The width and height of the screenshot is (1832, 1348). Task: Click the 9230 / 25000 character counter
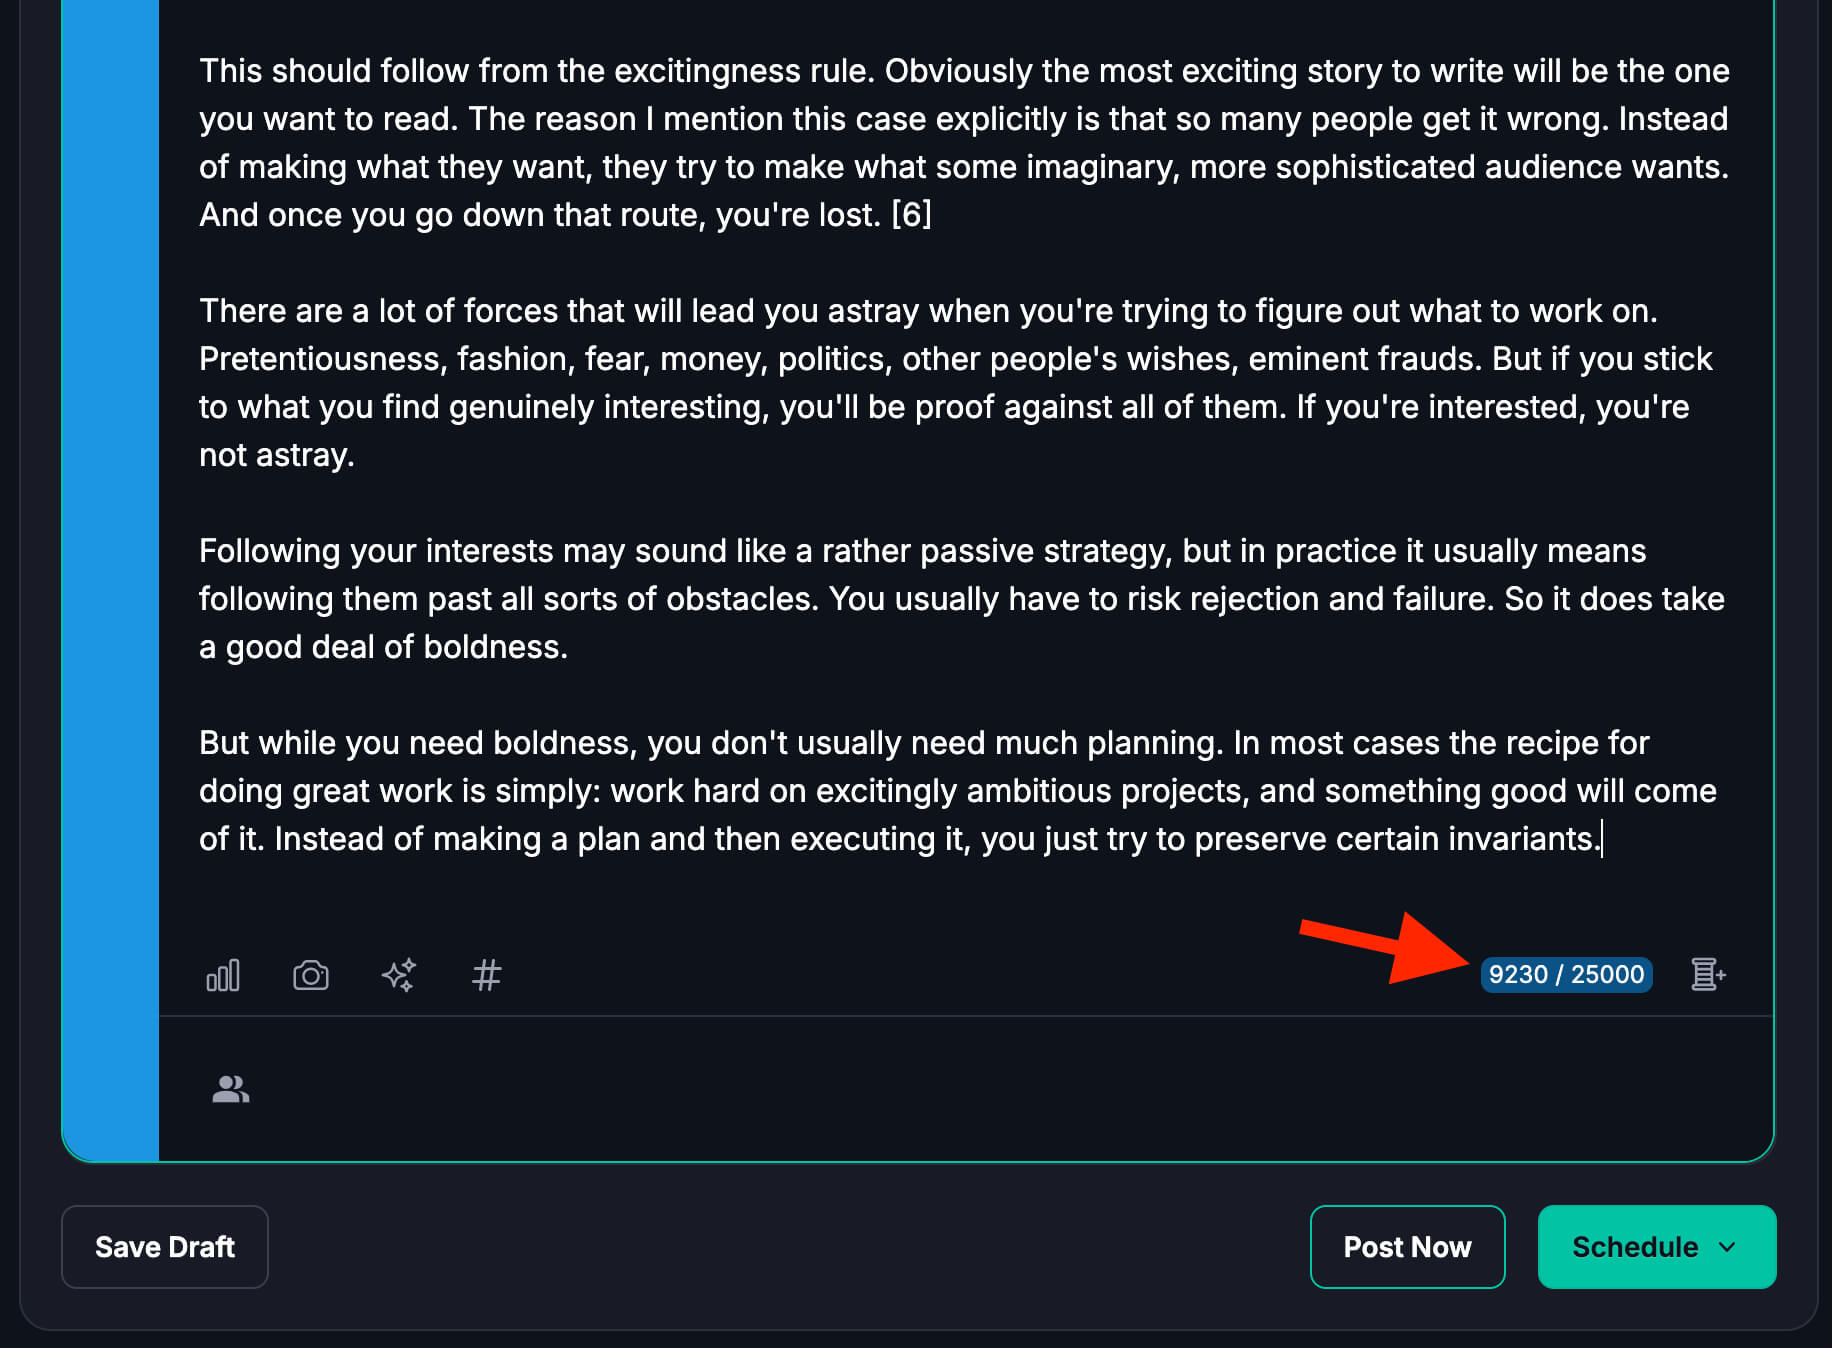pyautogui.click(x=1566, y=974)
